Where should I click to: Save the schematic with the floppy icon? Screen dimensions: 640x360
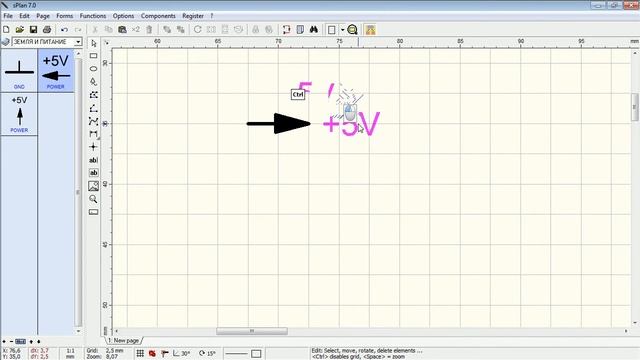[33, 29]
